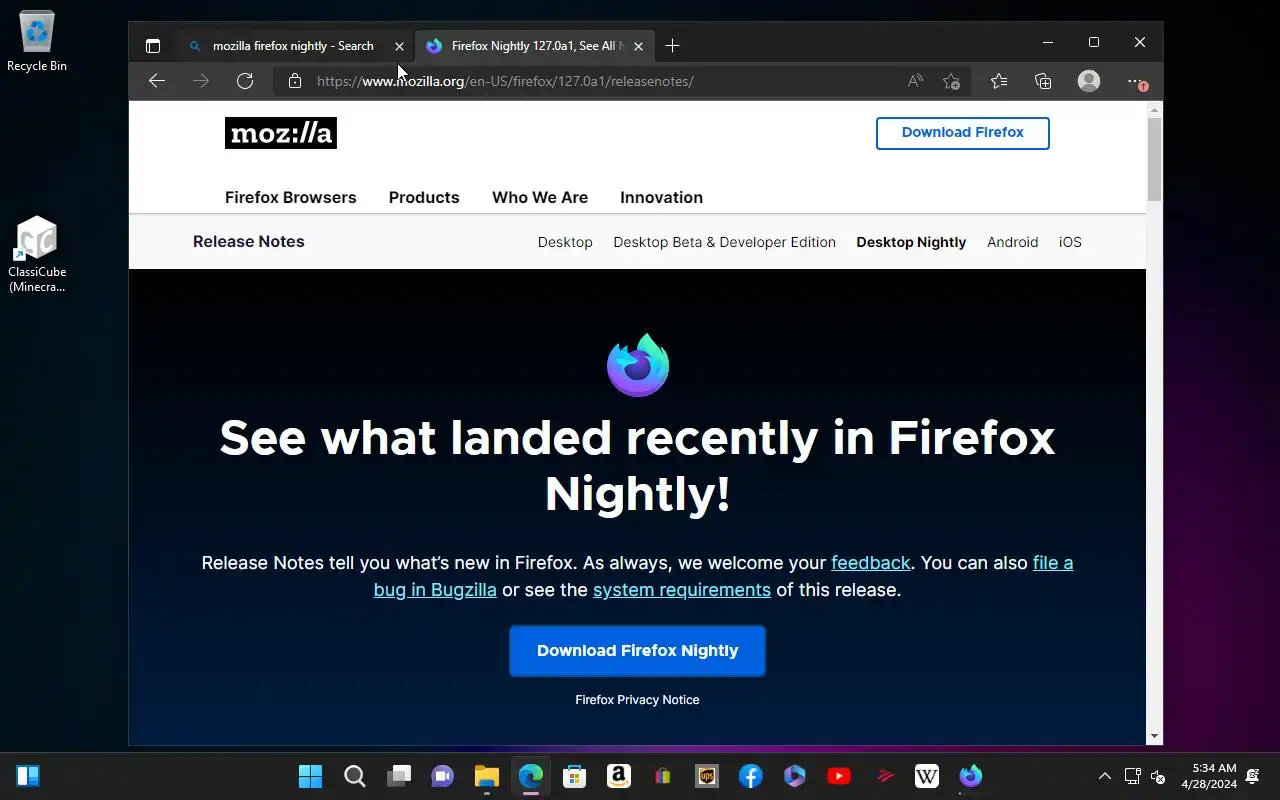This screenshot has height=800, width=1280.
Task: Open the Favorites list icon
Action: coord(998,81)
